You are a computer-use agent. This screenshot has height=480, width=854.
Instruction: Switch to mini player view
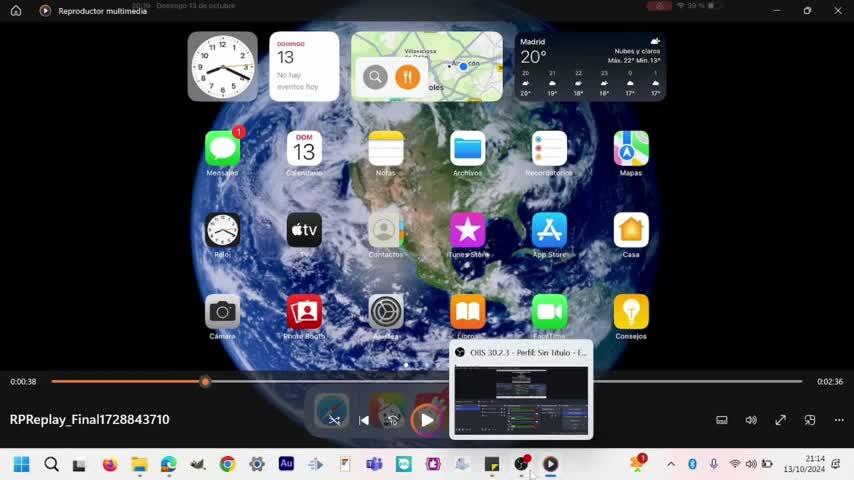[x=810, y=420]
